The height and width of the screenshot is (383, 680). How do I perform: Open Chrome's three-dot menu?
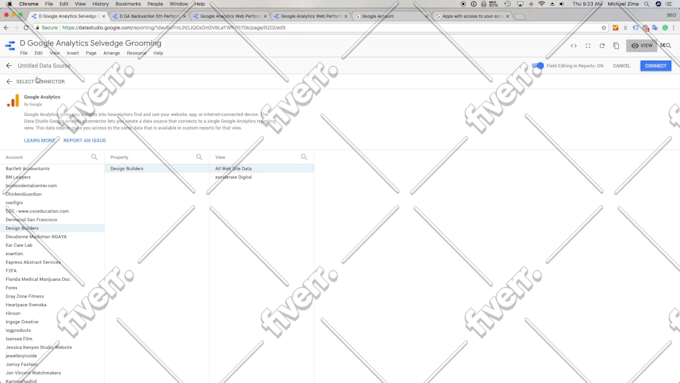673,28
